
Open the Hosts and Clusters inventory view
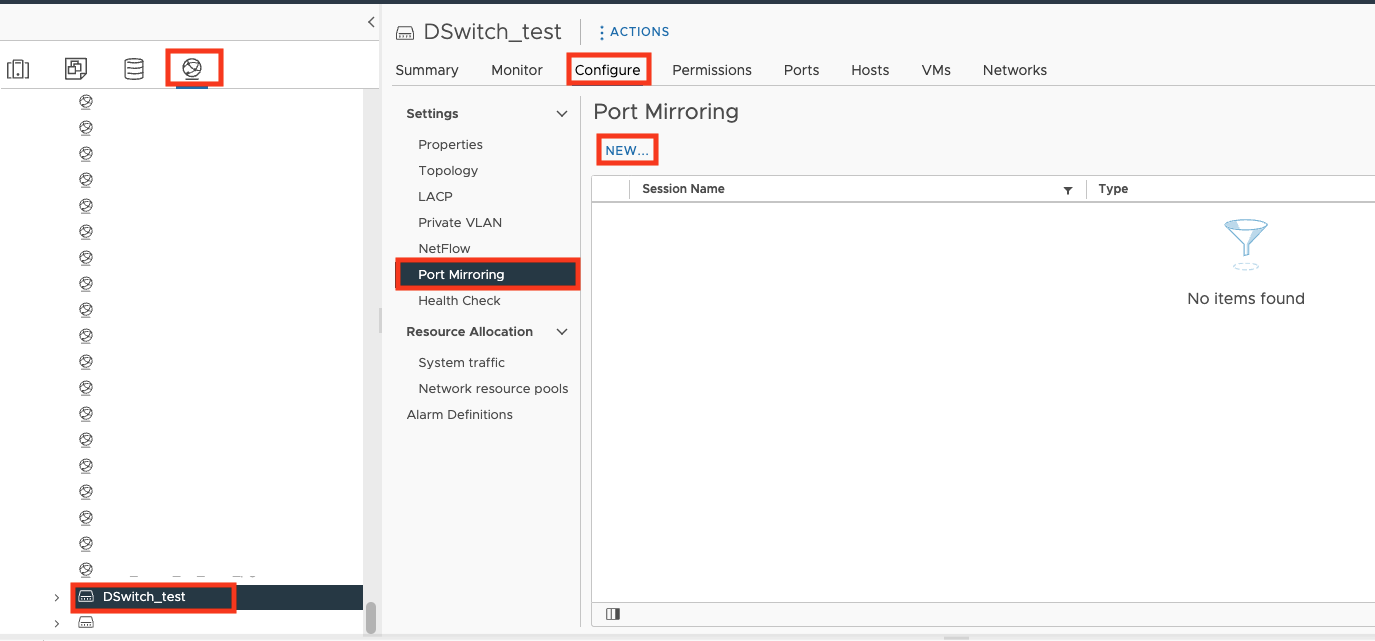pos(18,69)
